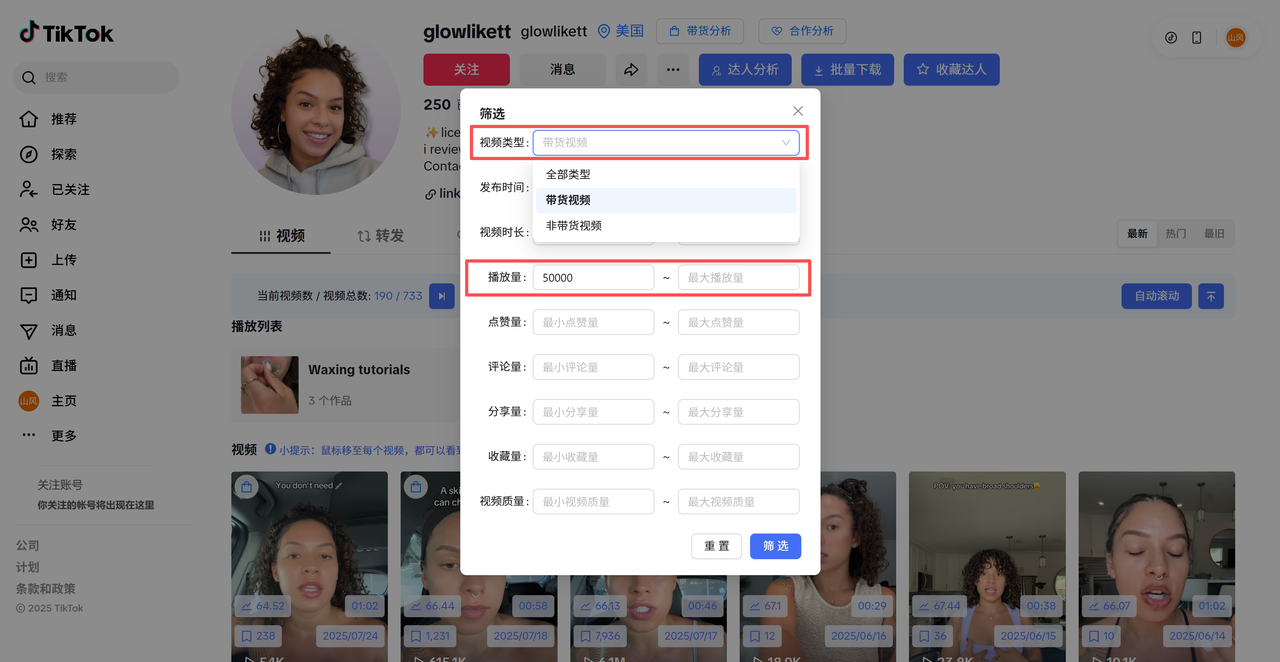Select the 热门 sort tab

pyautogui.click(x=1176, y=234)
